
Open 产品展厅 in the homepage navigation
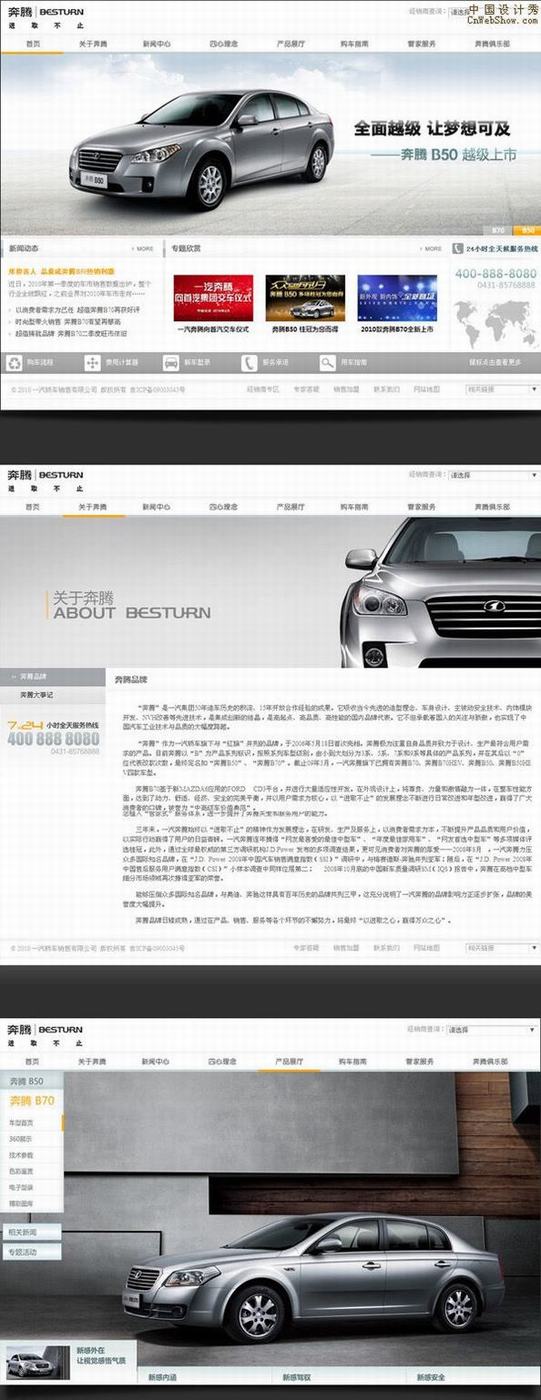[x=290, y=45]
